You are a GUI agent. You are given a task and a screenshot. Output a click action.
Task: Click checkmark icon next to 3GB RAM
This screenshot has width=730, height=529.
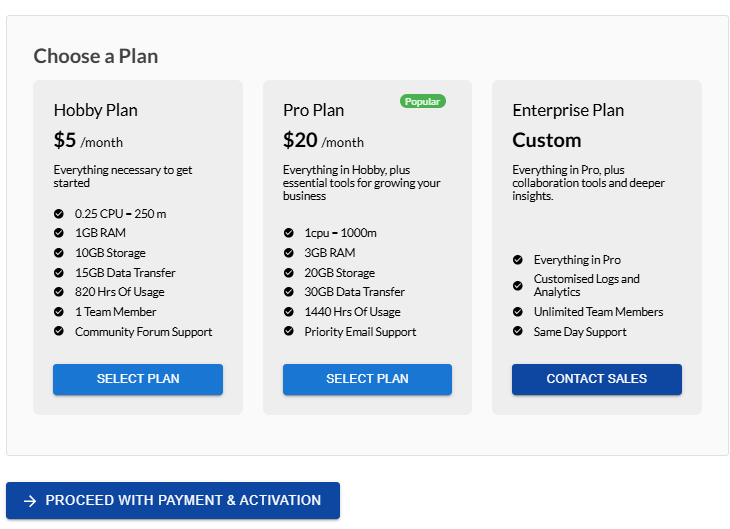click(289, 253)
